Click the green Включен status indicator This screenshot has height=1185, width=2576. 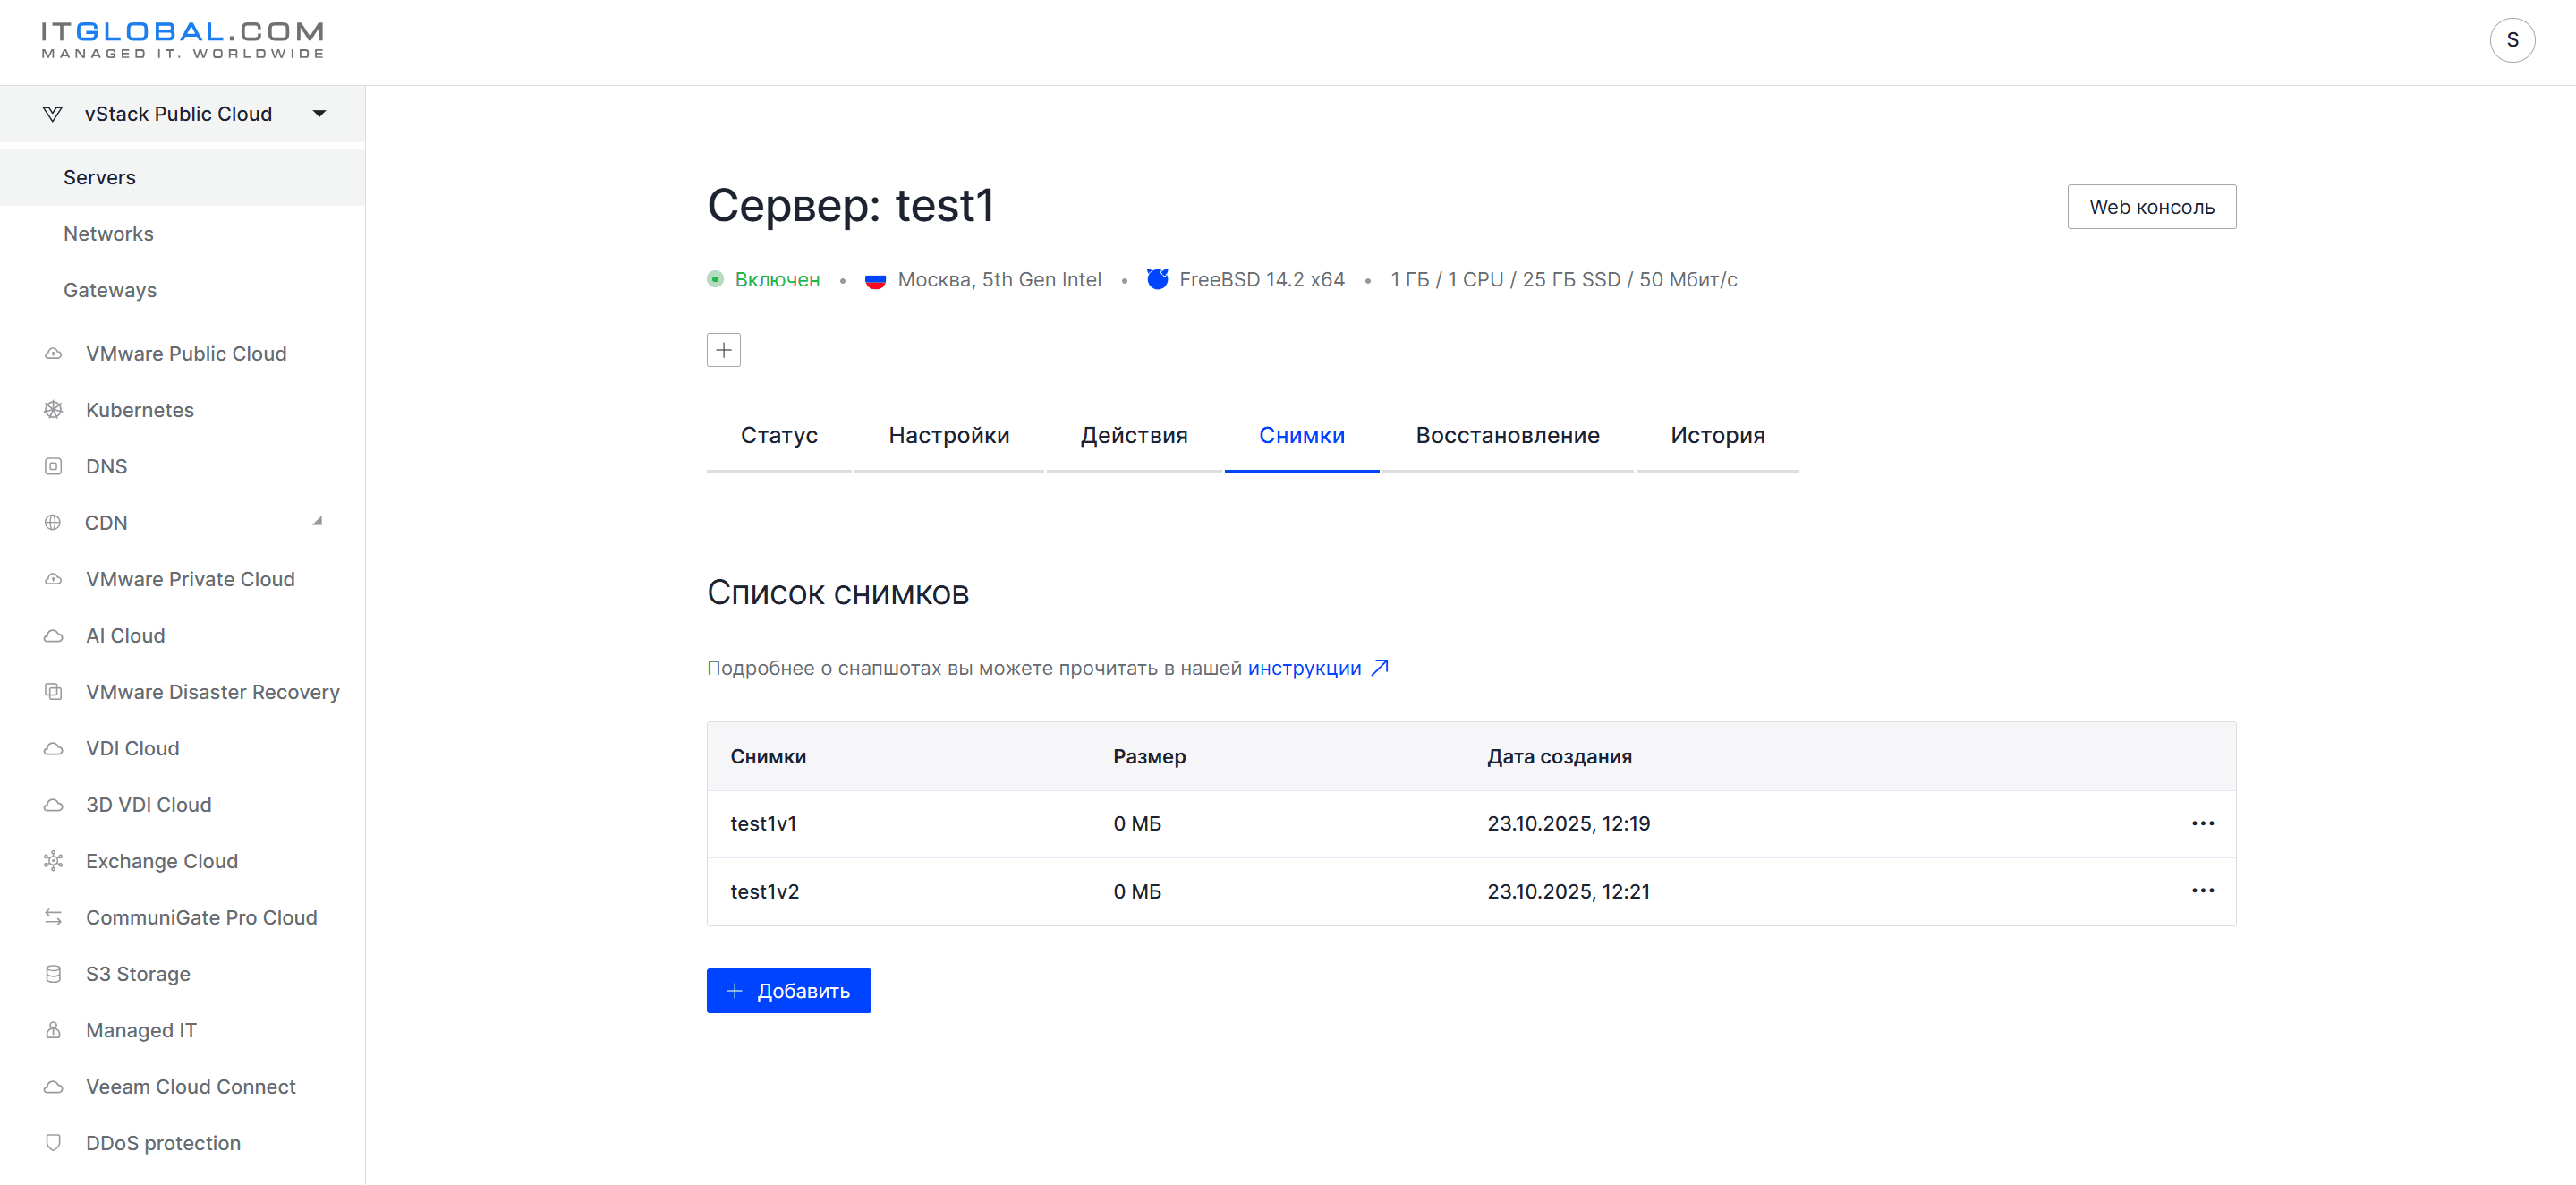pos(763,280)
